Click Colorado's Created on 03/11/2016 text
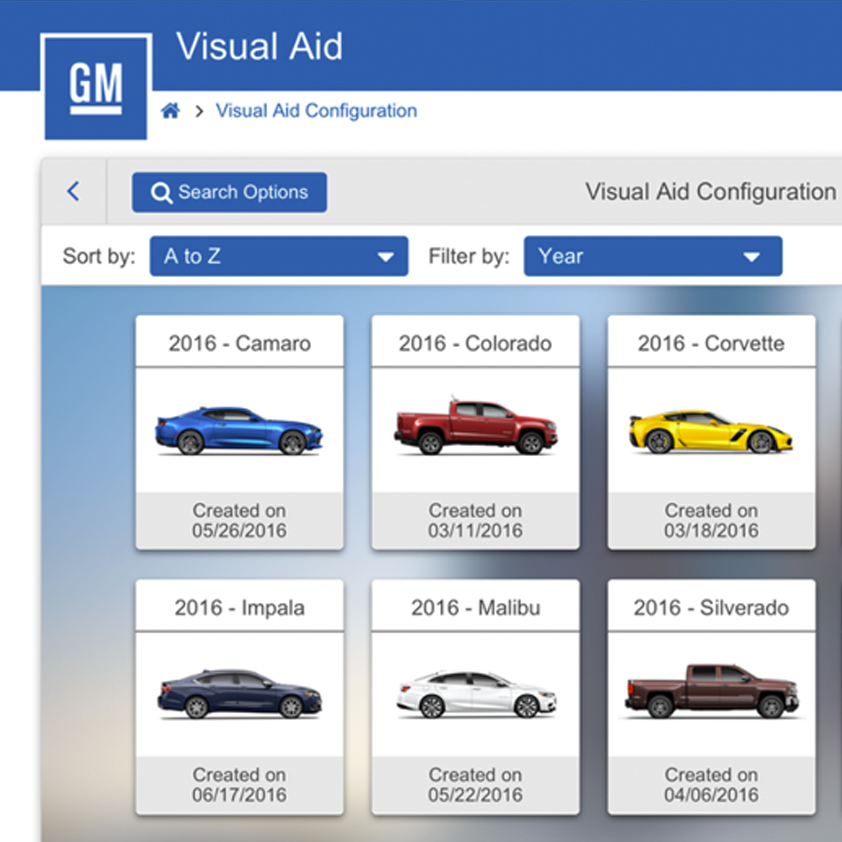The width and height of the screenshot is (842, 842). pos(475,520)
